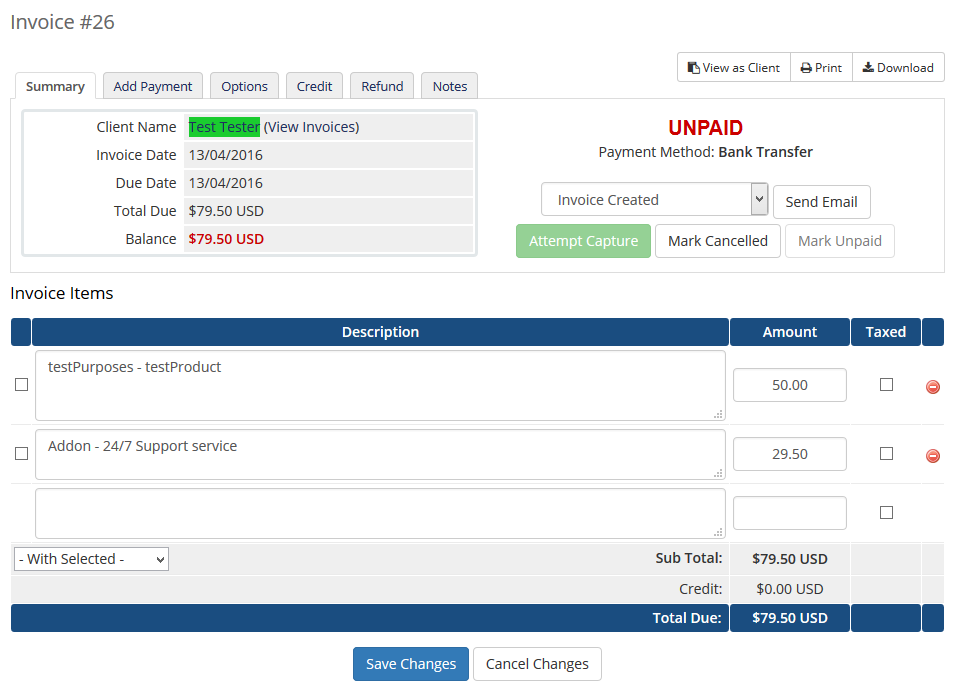The image size is (959, 688).
Task: Click the Credit $0.00 USD value
Action: pos(790,589)
